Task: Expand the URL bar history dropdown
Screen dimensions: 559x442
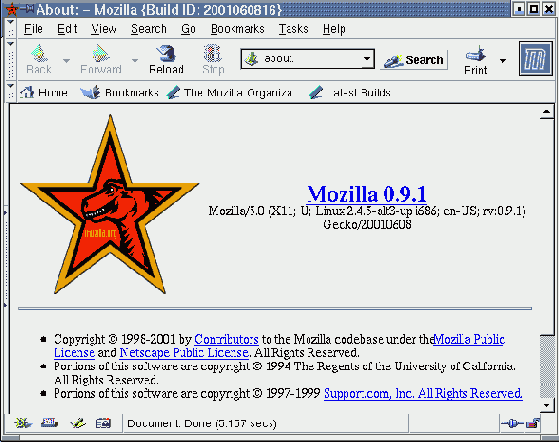Action: (366, 58)
